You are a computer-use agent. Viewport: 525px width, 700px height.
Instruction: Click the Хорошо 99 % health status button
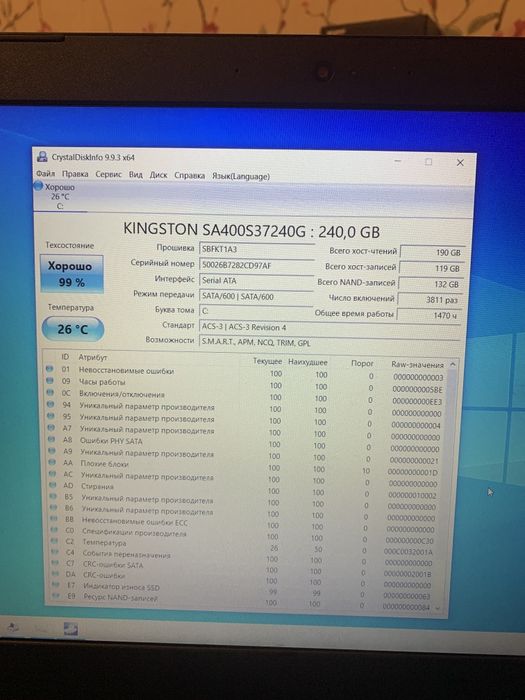71,274
